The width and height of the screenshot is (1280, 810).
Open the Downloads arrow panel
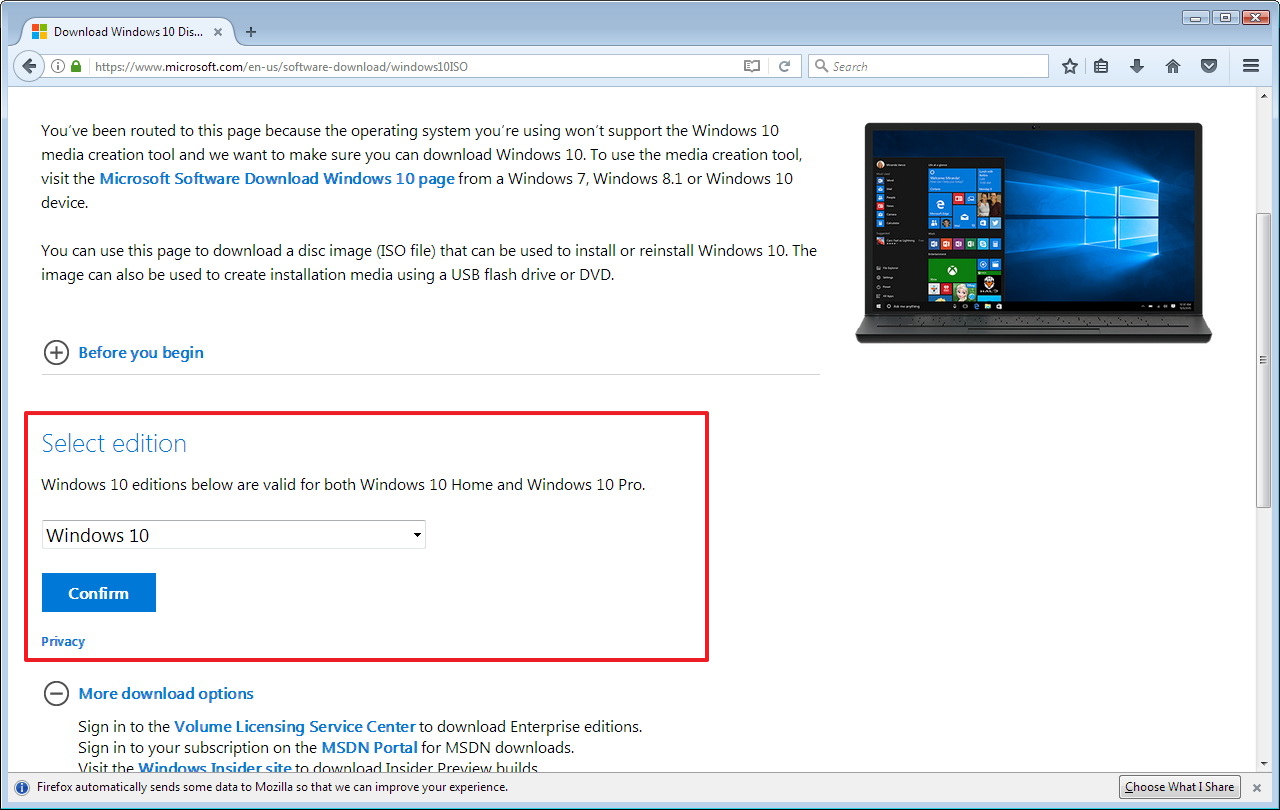coord(1137,66)
